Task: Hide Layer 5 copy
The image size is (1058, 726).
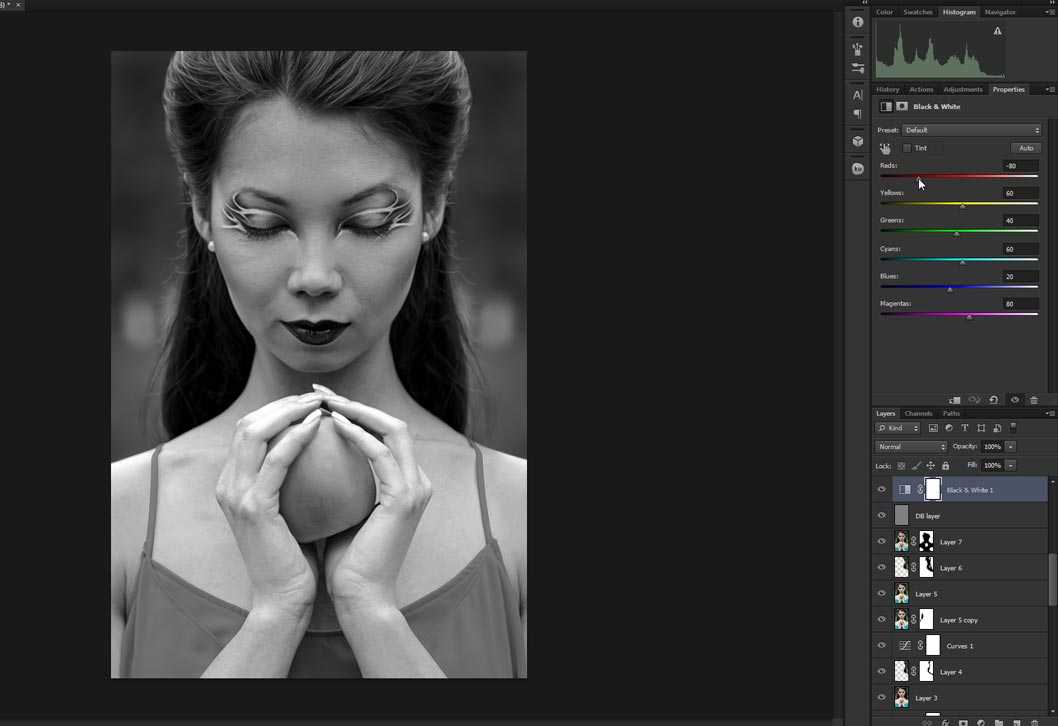Action: (882, 619)
